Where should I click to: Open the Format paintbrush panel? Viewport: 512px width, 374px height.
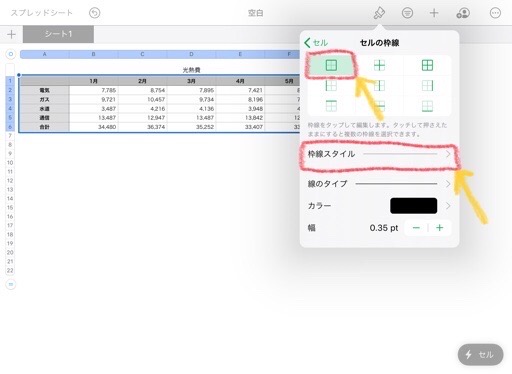pyautogui.click(x=379, y=13)
